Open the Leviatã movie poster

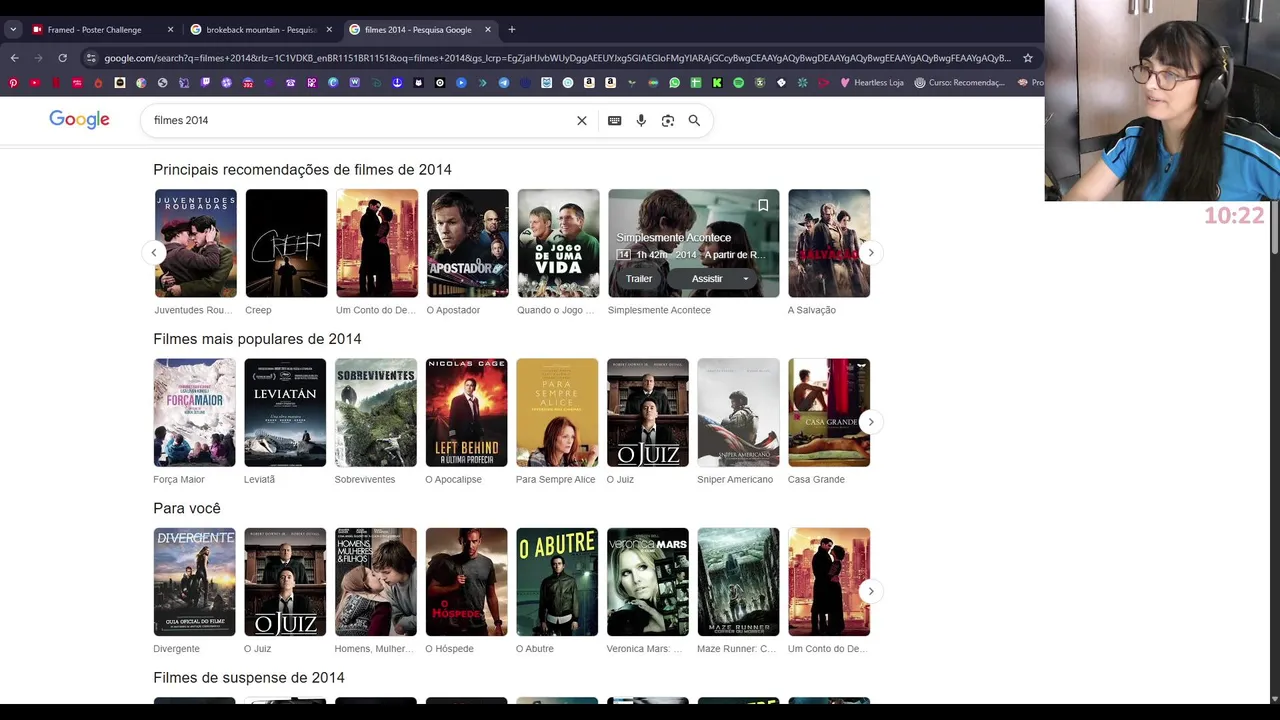[285, 412]
